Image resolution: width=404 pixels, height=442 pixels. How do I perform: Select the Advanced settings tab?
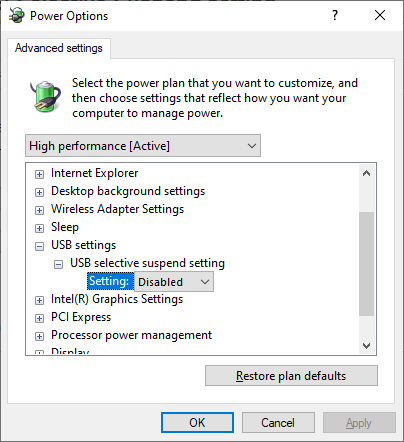tap(59, 48)
